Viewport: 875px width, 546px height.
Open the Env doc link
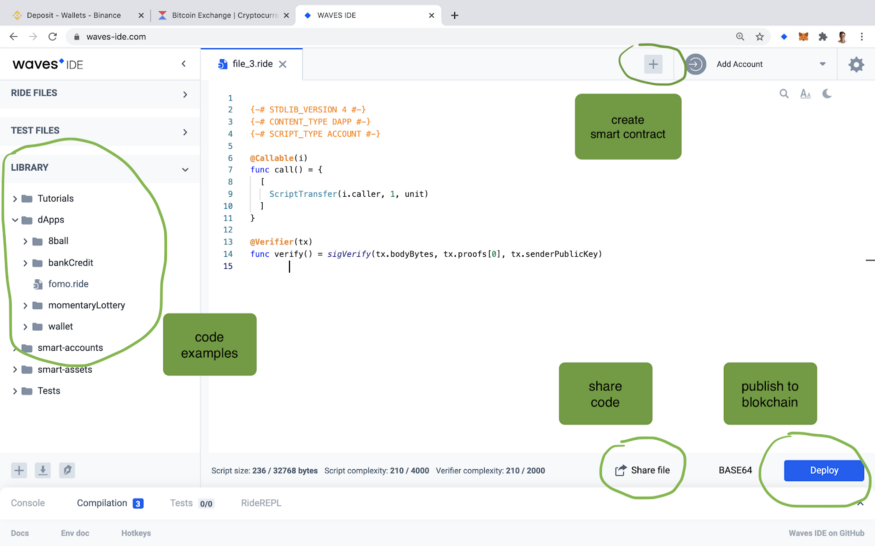tap(75, 533)
